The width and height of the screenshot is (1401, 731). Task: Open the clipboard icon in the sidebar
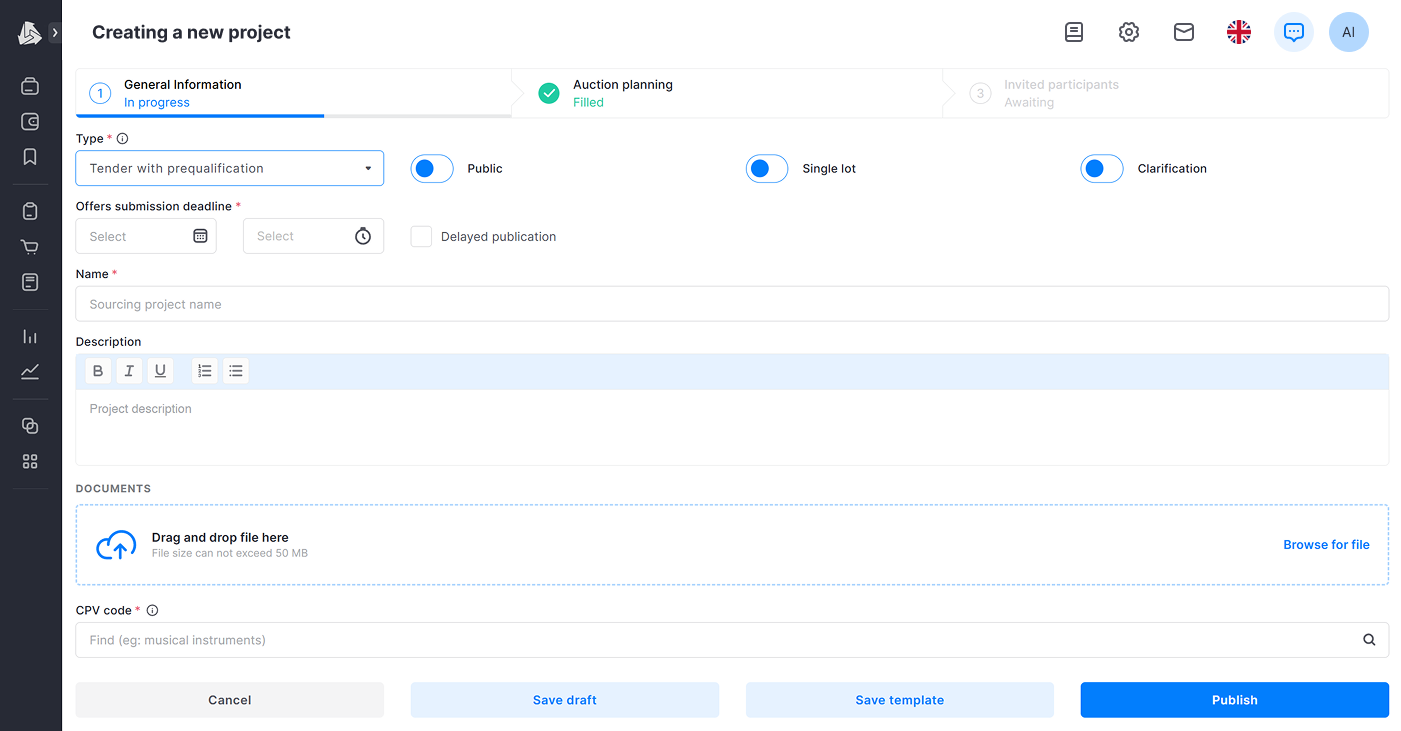click(30, 211)
